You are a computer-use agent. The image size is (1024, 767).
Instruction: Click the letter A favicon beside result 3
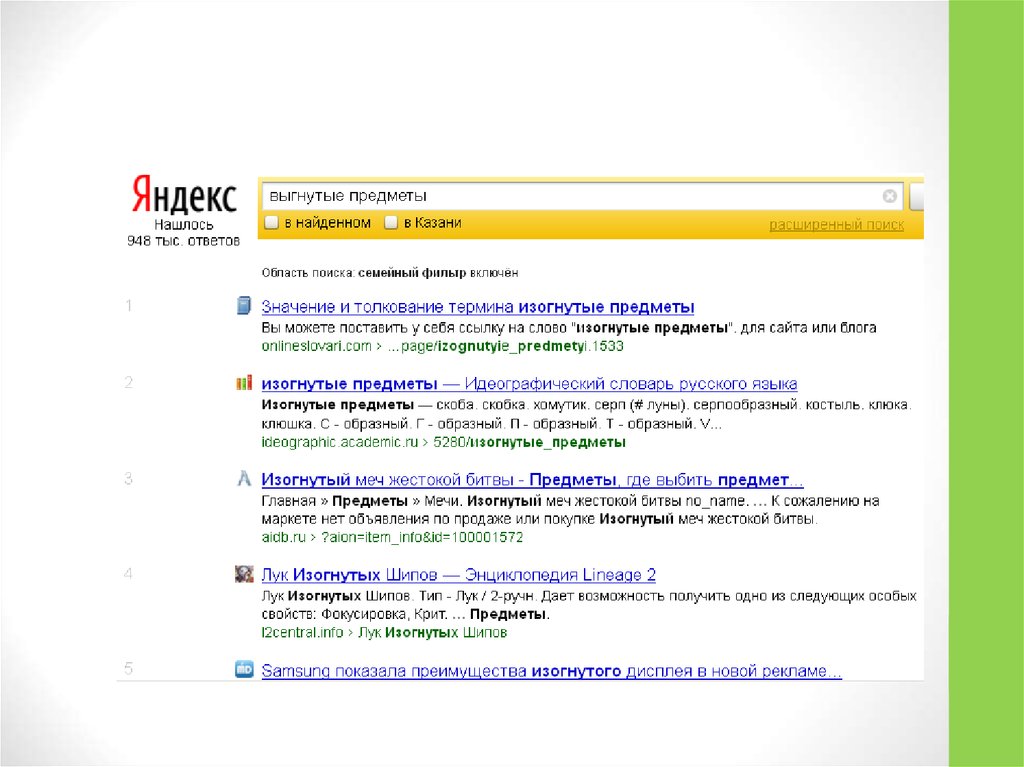(x=243, y=479)
